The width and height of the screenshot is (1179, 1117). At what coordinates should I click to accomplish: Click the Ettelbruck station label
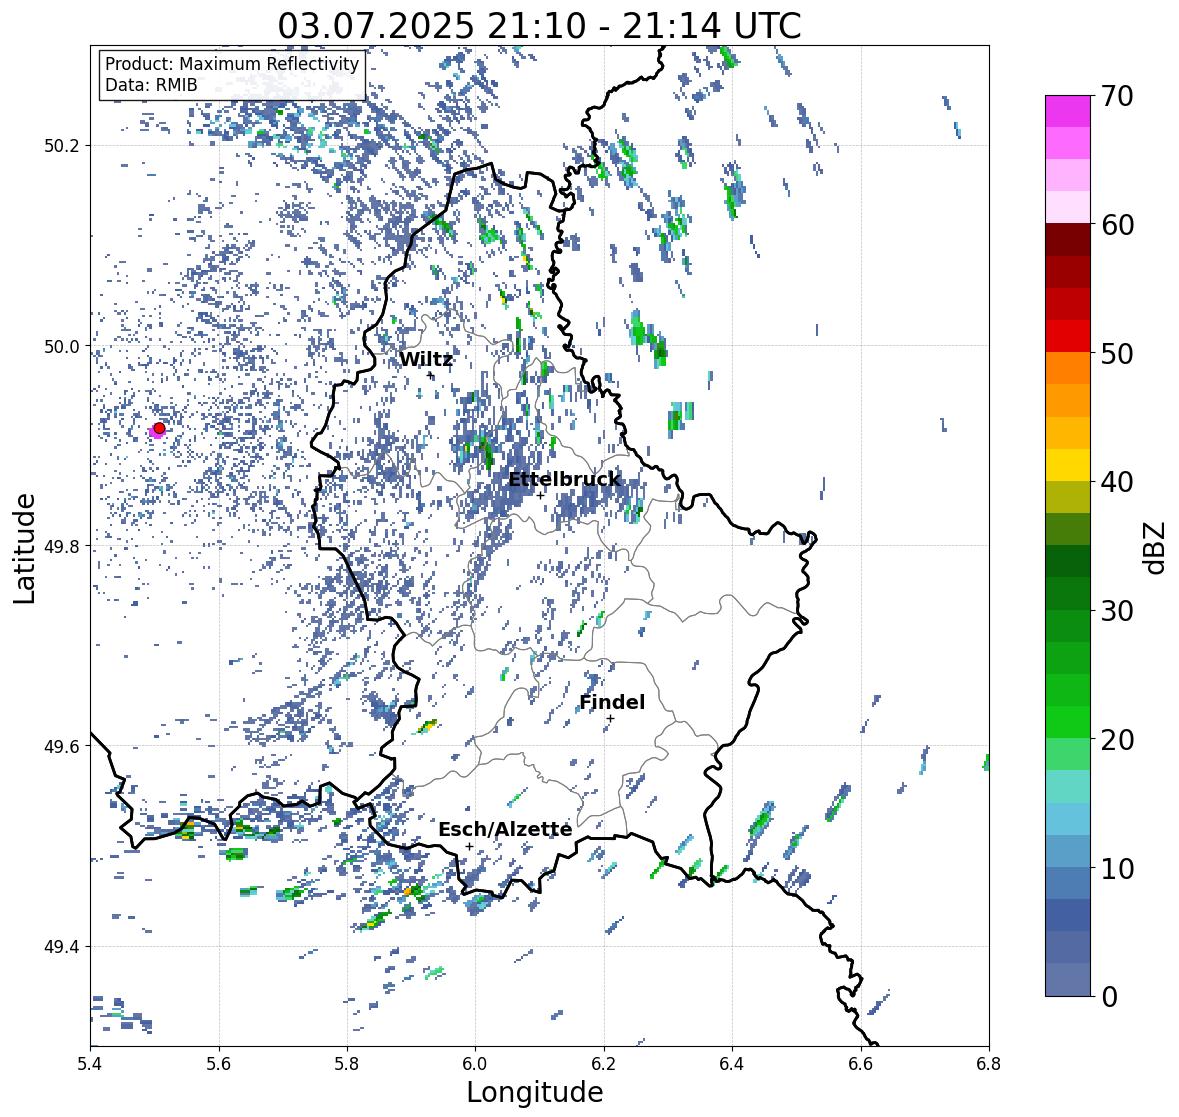(x=565, y=479)
